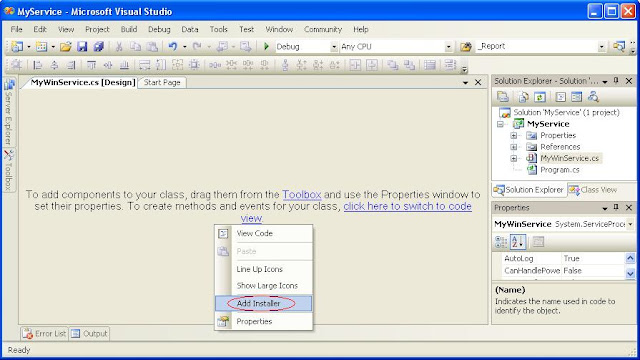Click the Cut scissors icon

coord(119,47)
